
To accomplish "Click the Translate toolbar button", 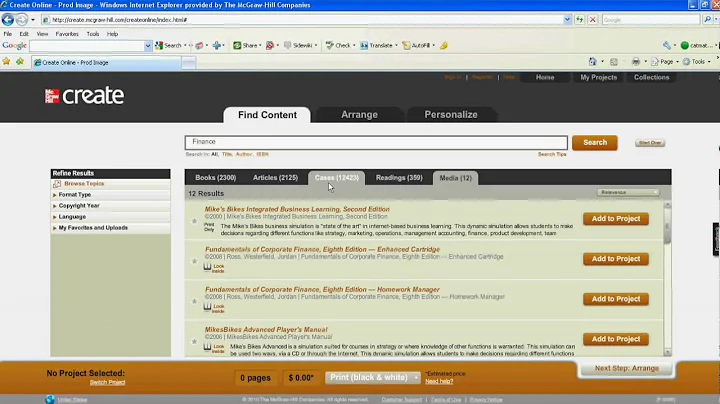I will (x=377, y=45).
